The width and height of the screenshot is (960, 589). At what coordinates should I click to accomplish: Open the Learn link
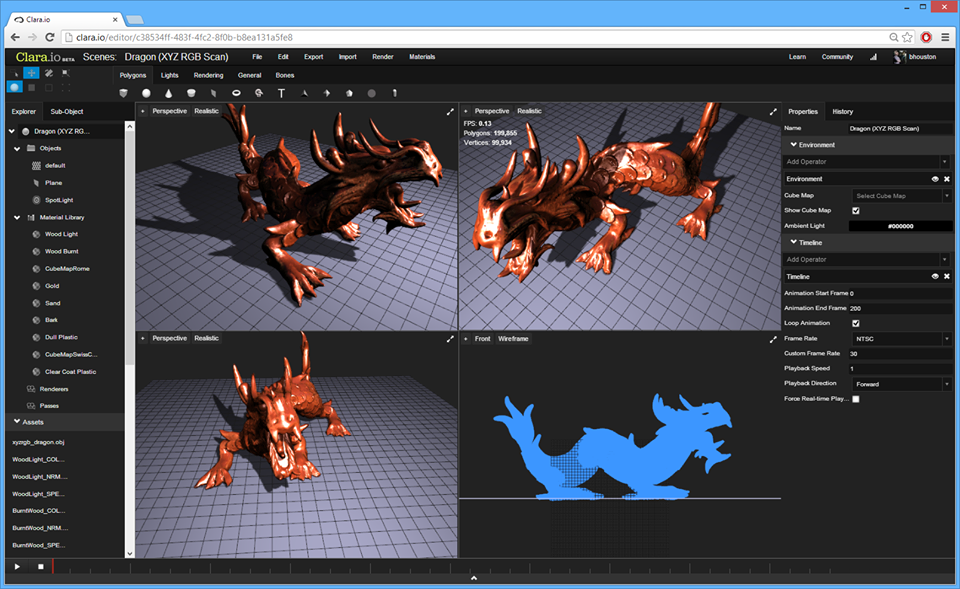tap(797, 57)
